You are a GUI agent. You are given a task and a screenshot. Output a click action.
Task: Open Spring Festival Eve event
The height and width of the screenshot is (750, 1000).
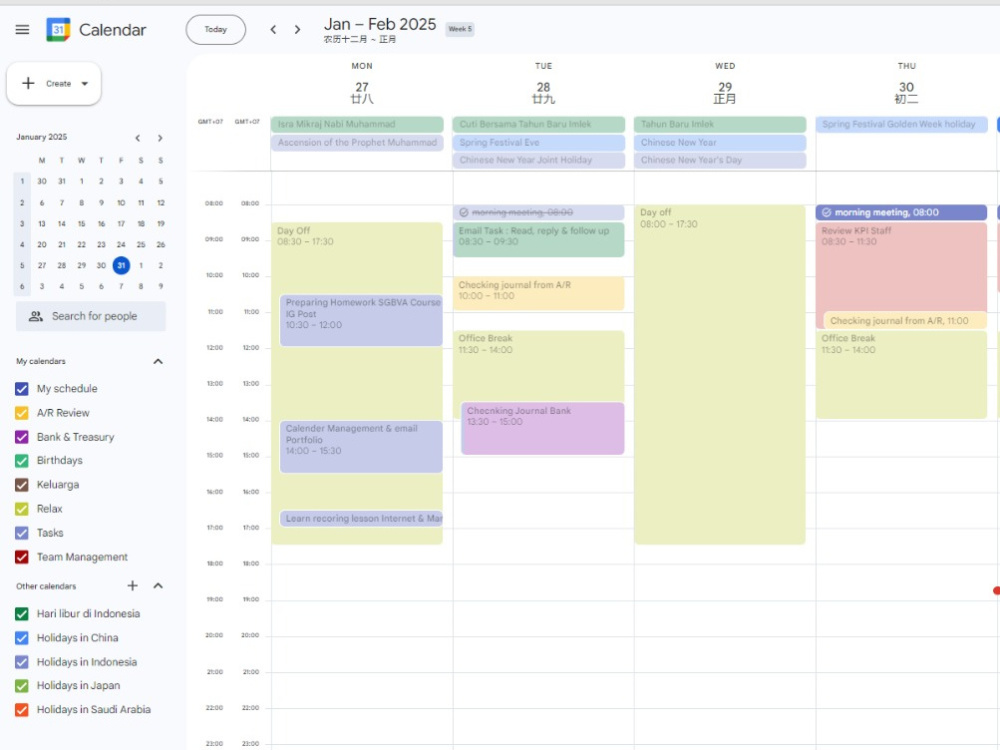tap(539, 142)
